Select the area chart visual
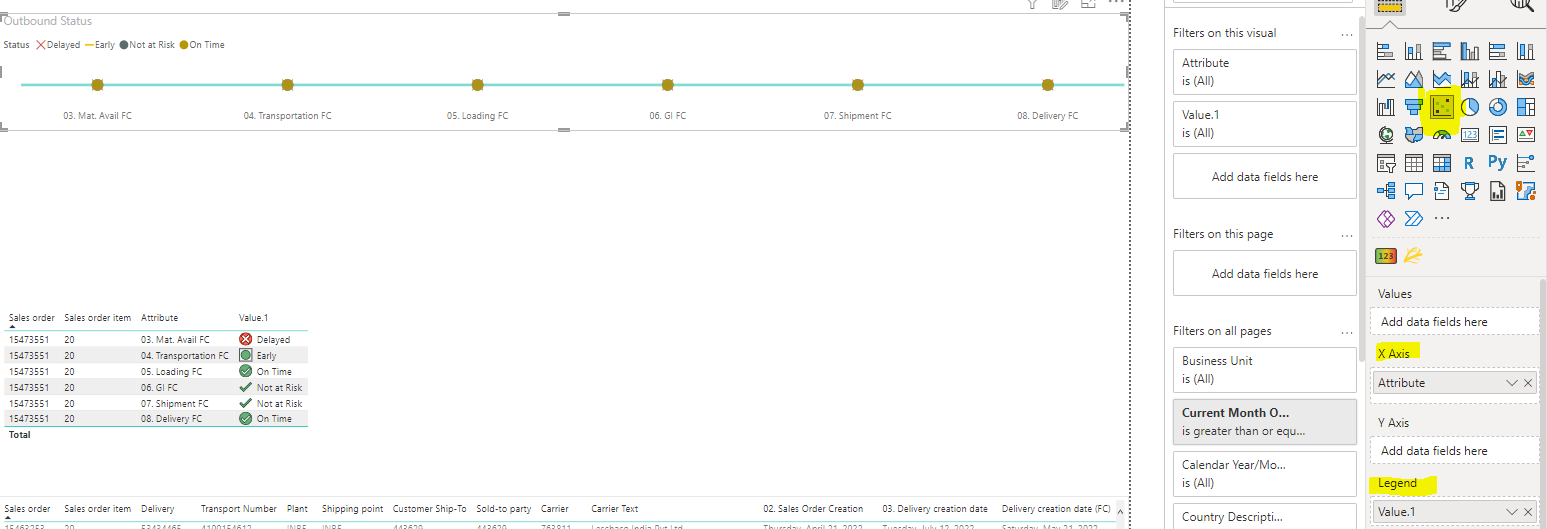Image resolution: width=1547 pixels, height=529 pixels. click(x=1414, y=79)
